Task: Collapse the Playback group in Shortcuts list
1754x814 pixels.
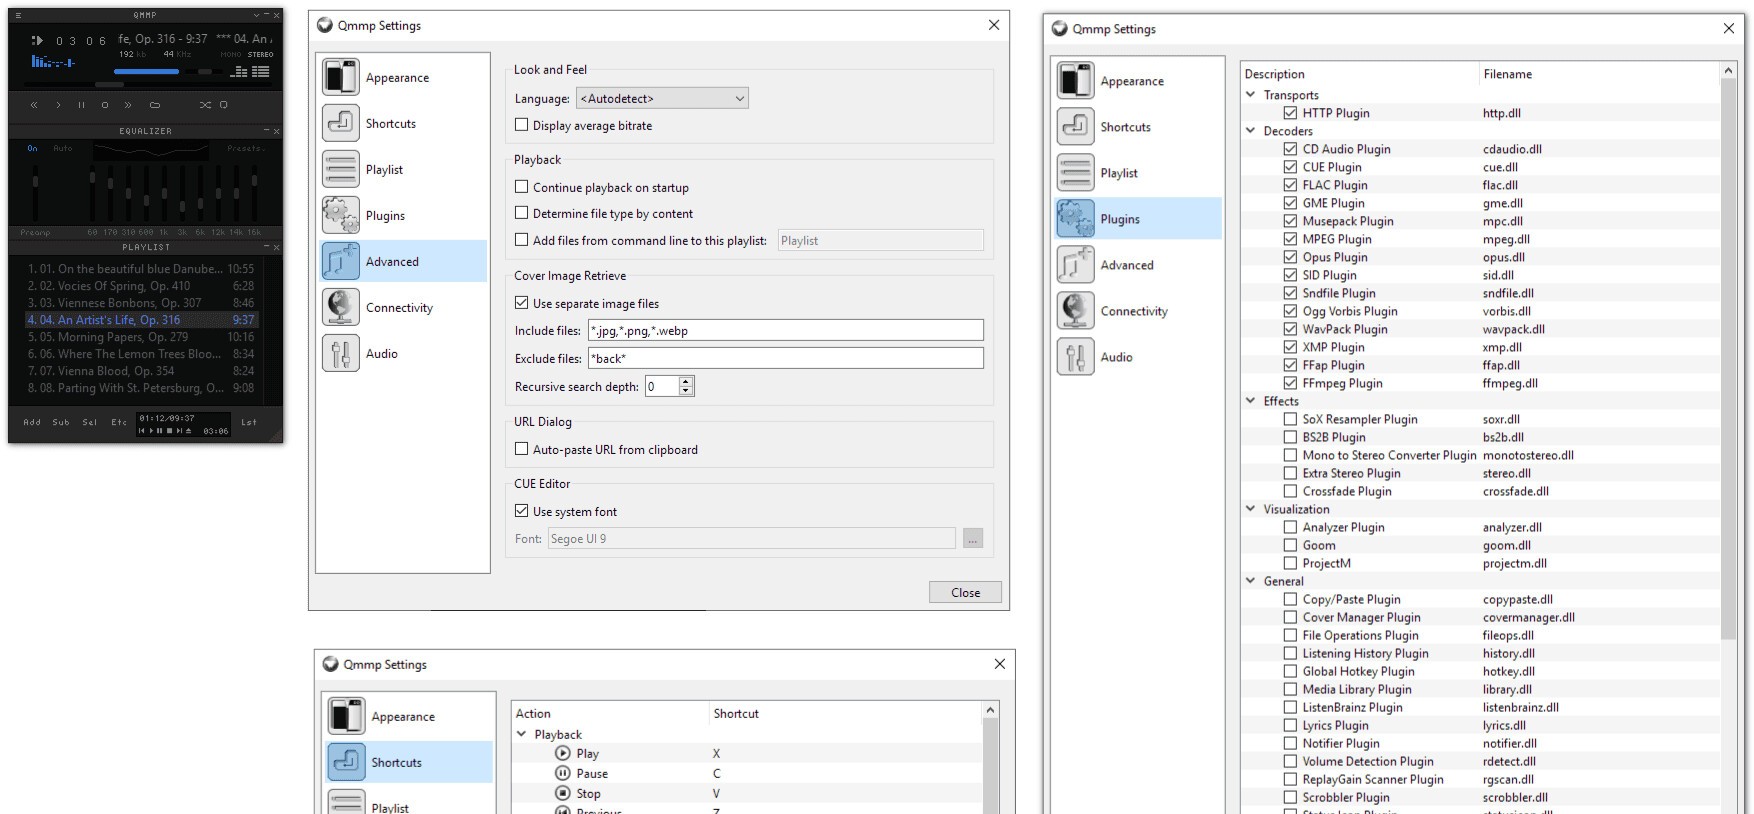Action: (522, 734)
